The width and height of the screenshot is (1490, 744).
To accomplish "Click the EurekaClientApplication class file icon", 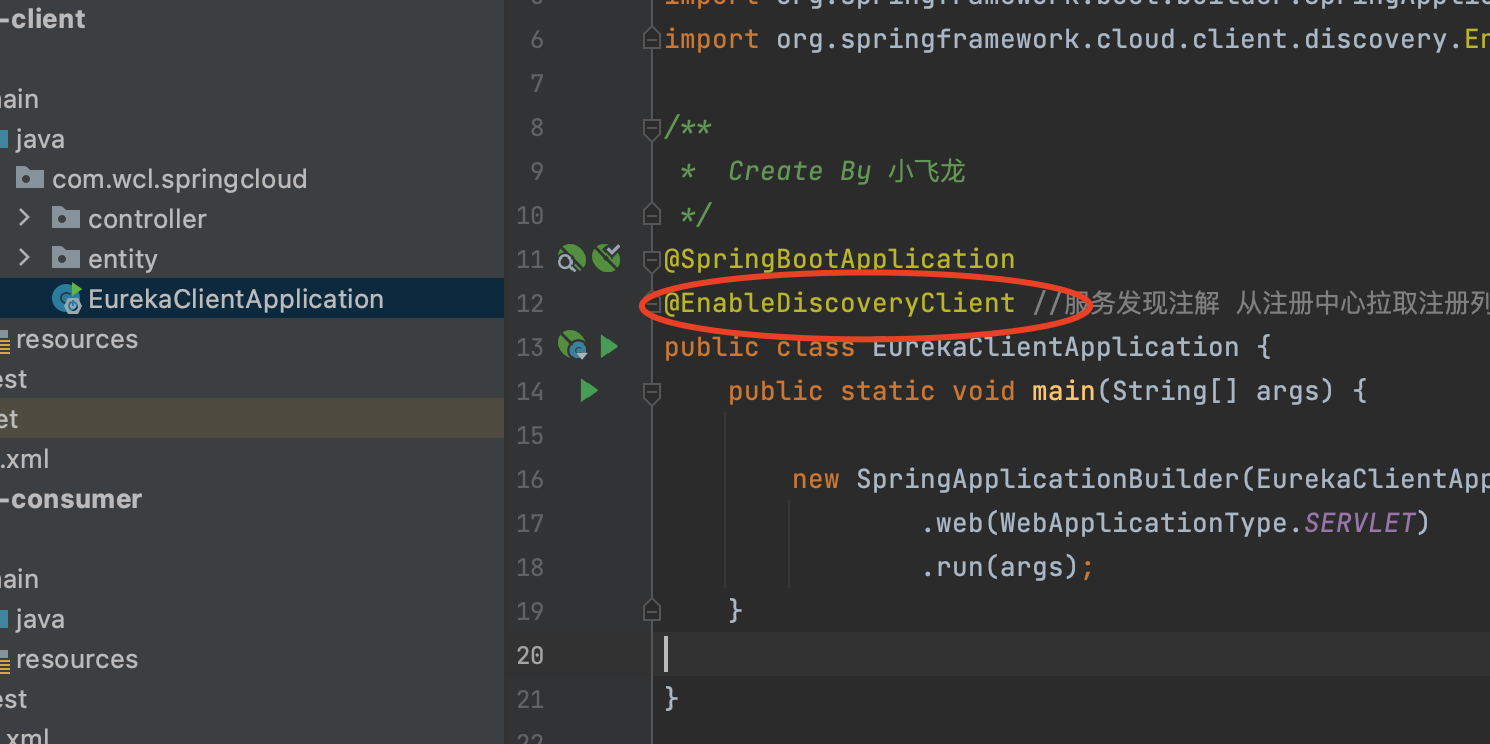I will click(68, 298).
